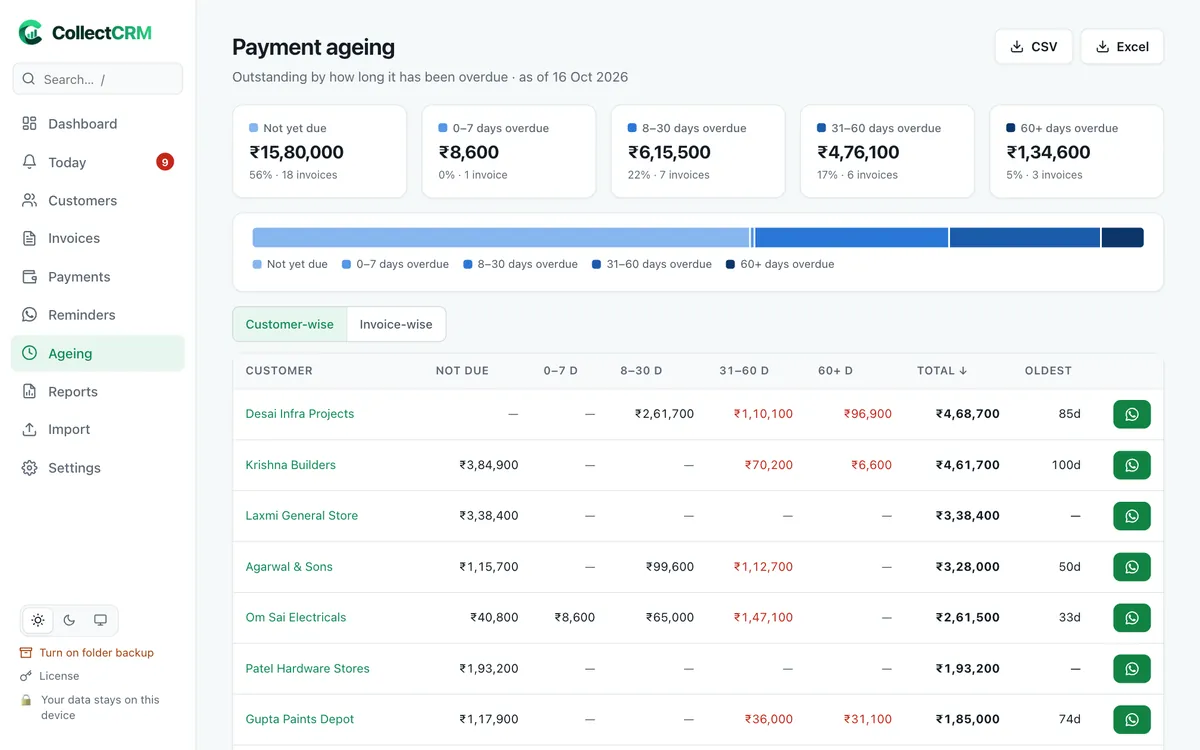This screenshot has width=1200, height=750.
Task: Click the Import upload icon
Action: click(29, 429)
